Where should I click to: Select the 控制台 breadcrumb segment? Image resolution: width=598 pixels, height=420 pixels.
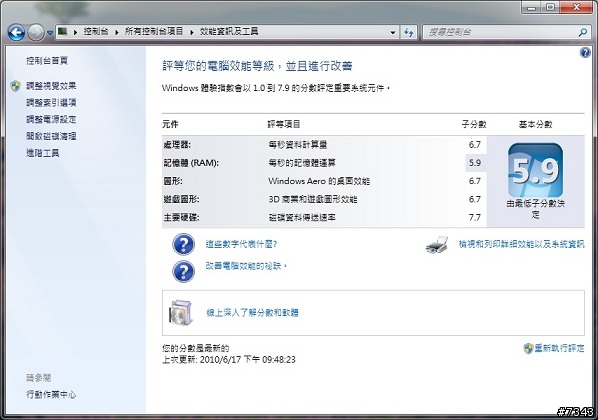tap(96, 31)
